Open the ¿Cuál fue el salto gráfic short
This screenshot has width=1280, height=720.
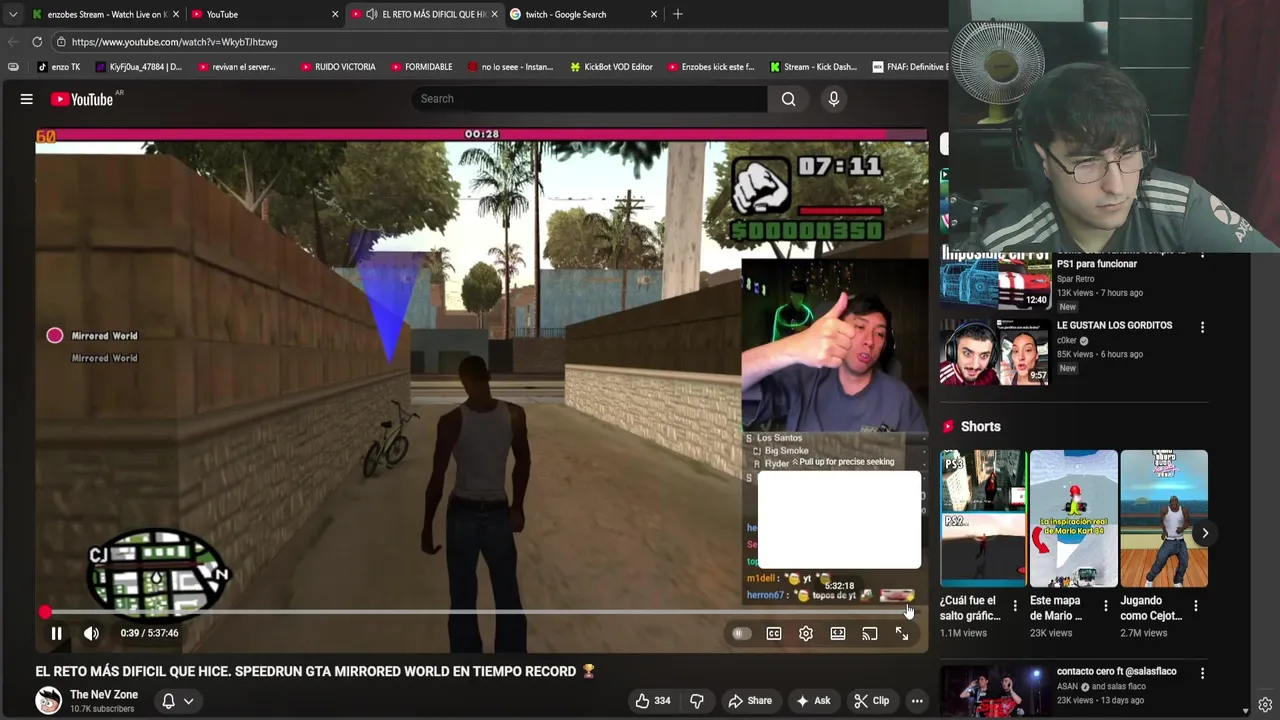pyautogui.click(x=983, y=518)
